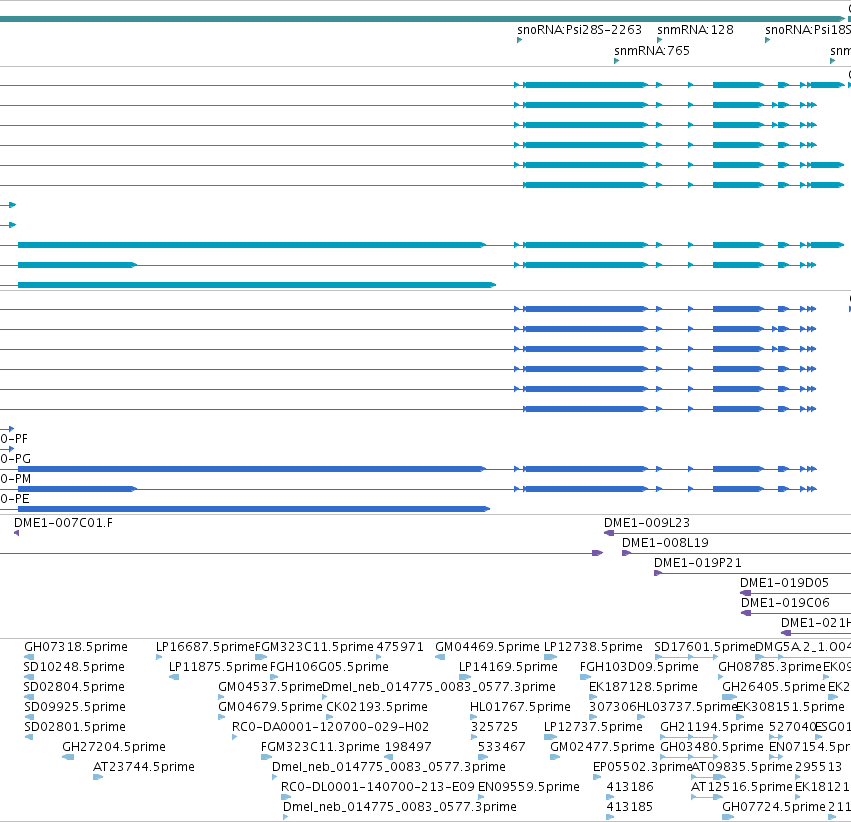Screen dimensions: 851x822
Task: Click the GH07724.5prime EST label
Action: [x=773, y=807]
